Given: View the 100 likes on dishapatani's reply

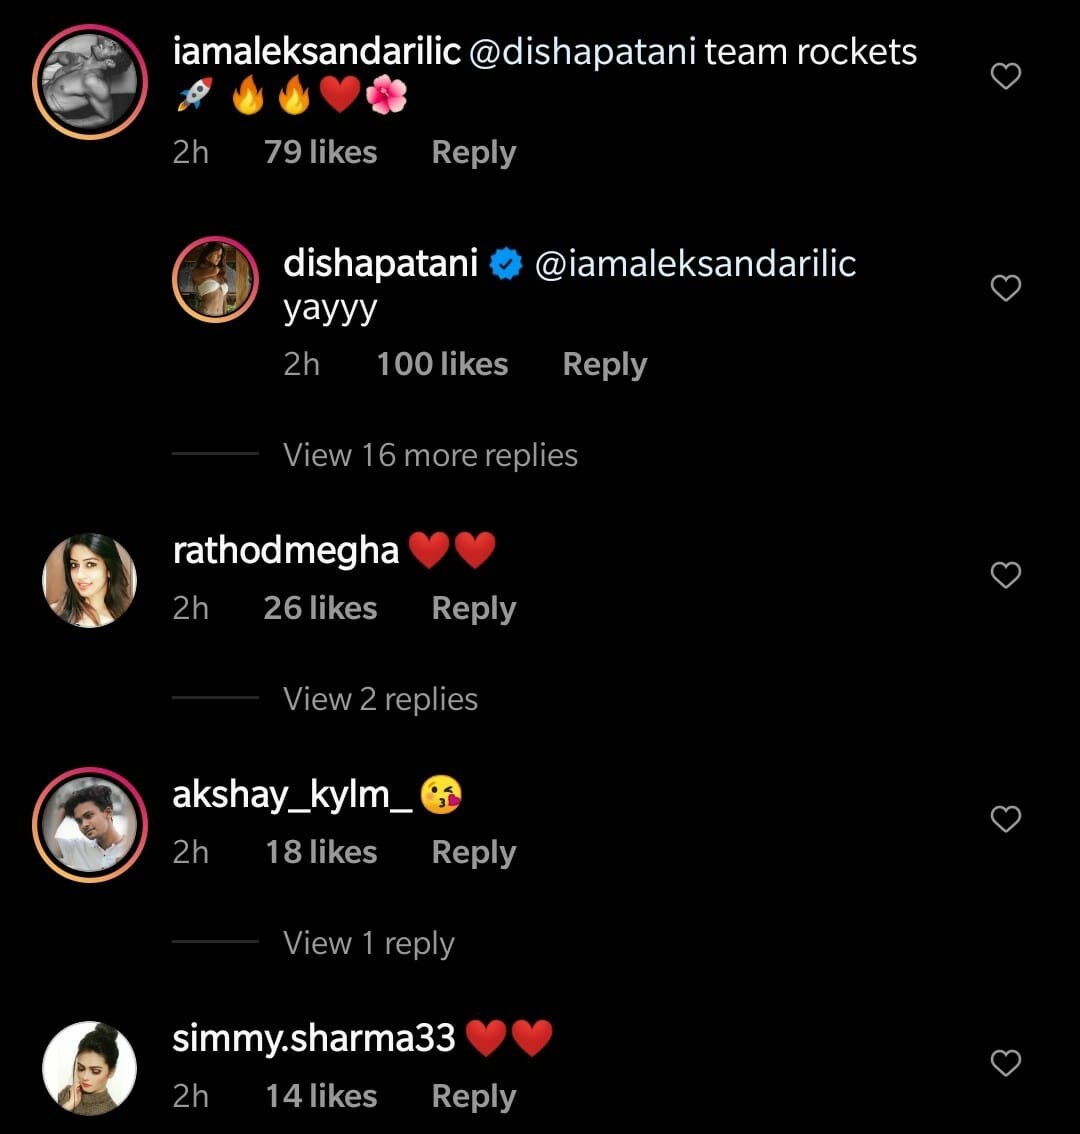Looking at the screenshot, I should [x=442, y=365].
